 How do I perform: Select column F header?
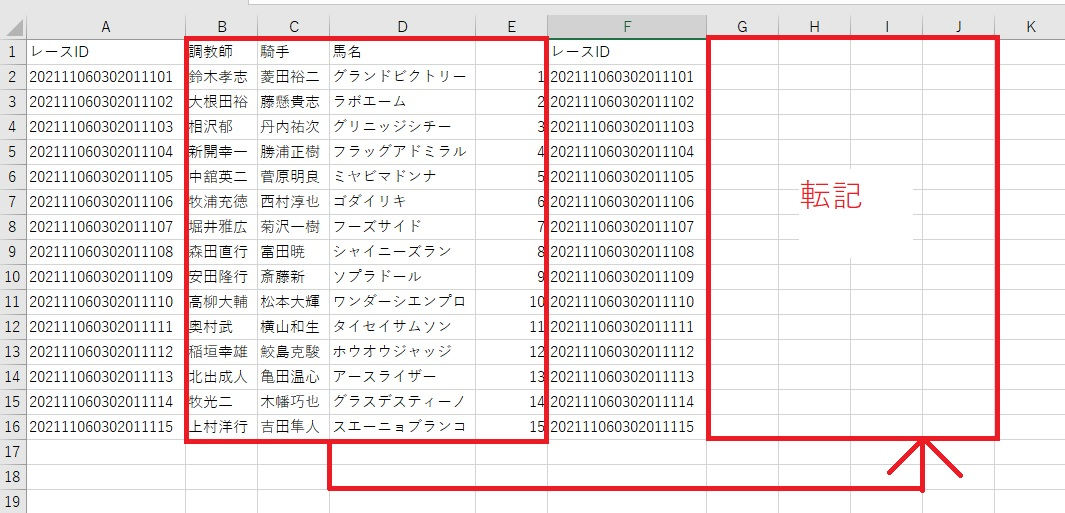coord(627,27)
